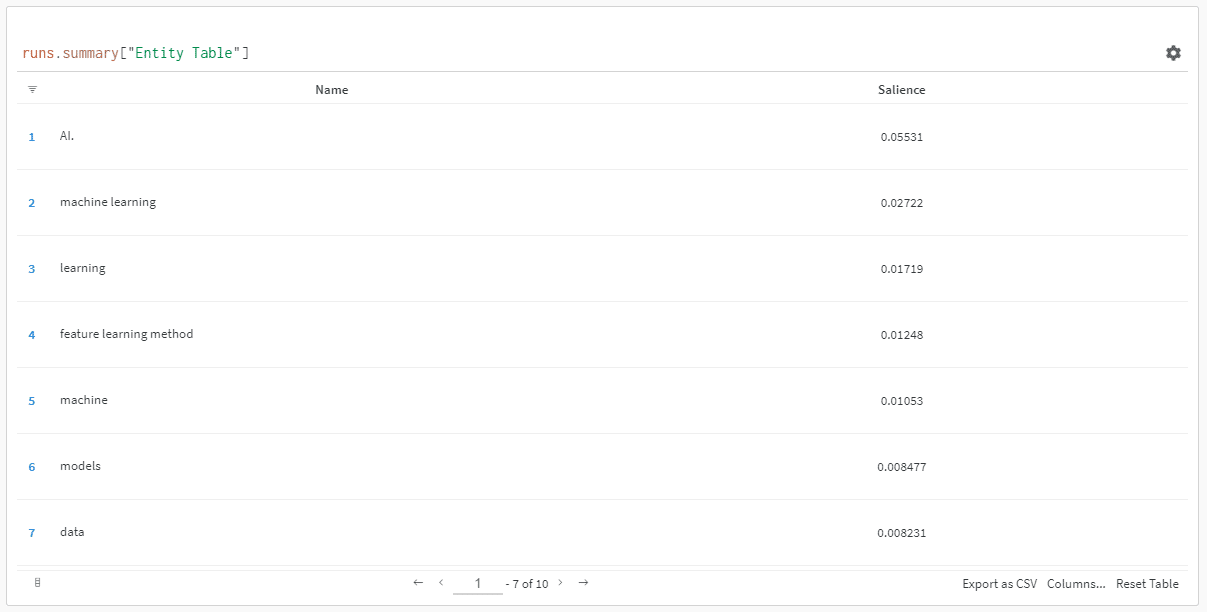This screenshot has height=612, width=1207.
Task: Sort by the Salience column header
Action: (x=901, y=90)
